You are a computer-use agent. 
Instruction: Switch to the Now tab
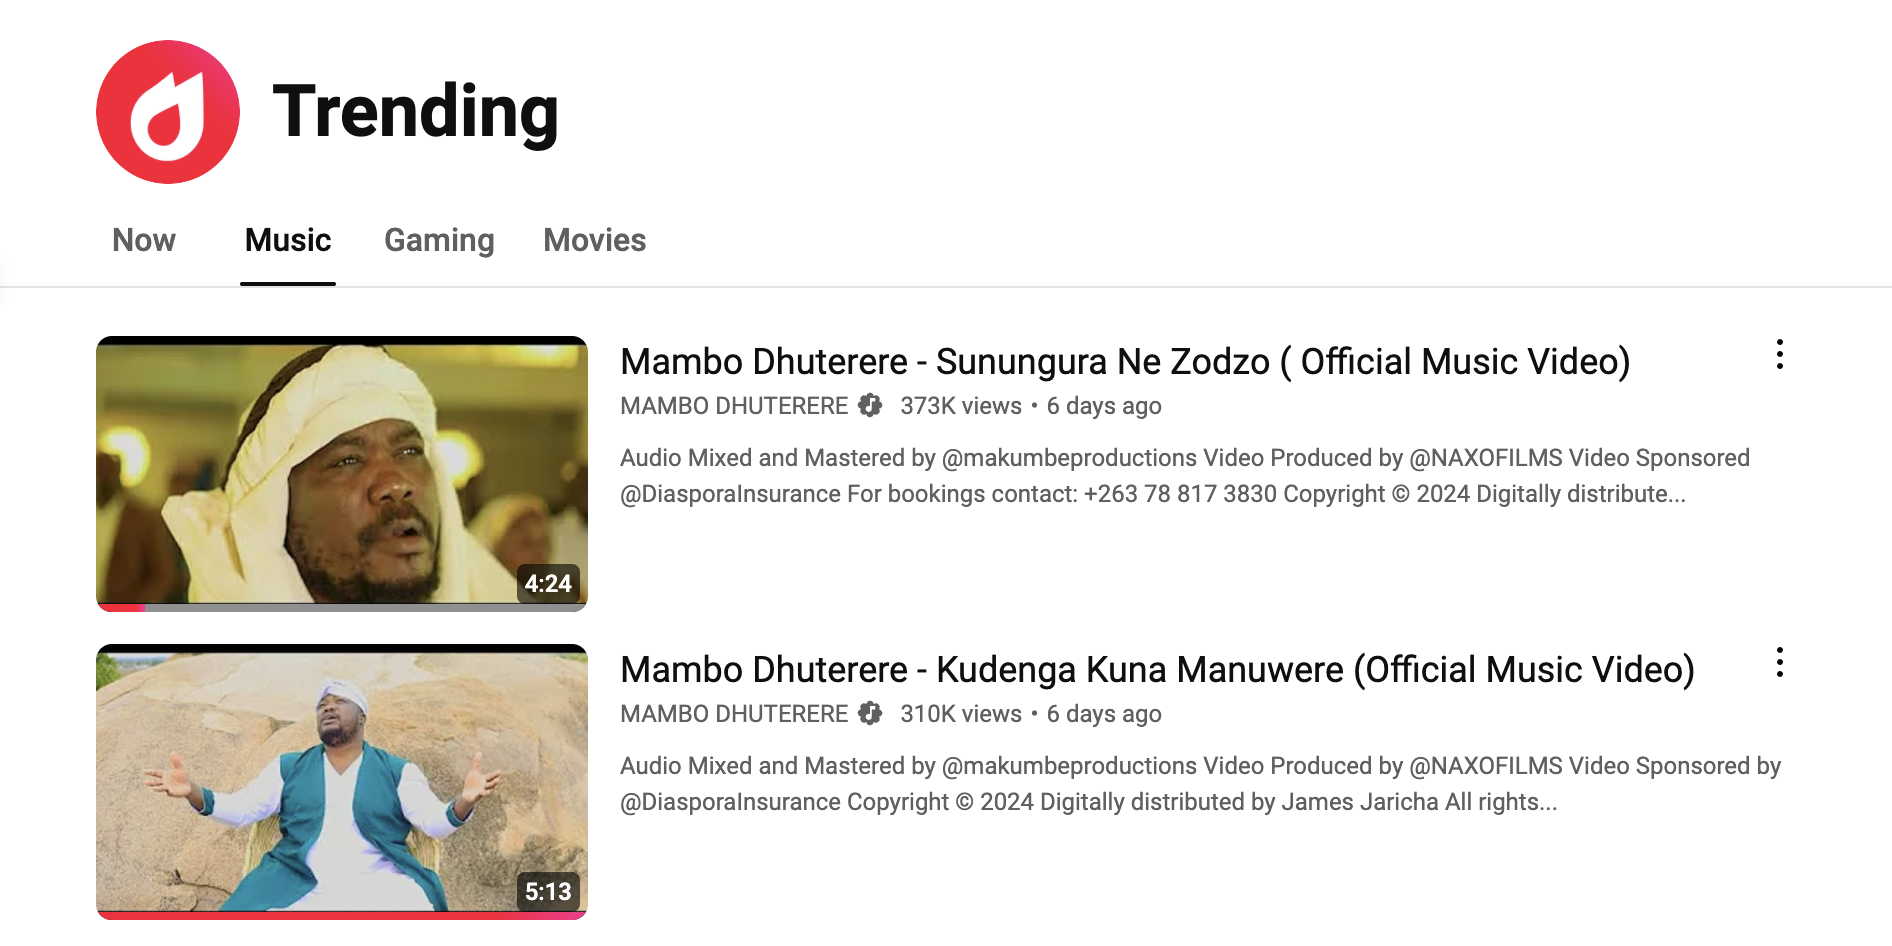click(144, 240)
